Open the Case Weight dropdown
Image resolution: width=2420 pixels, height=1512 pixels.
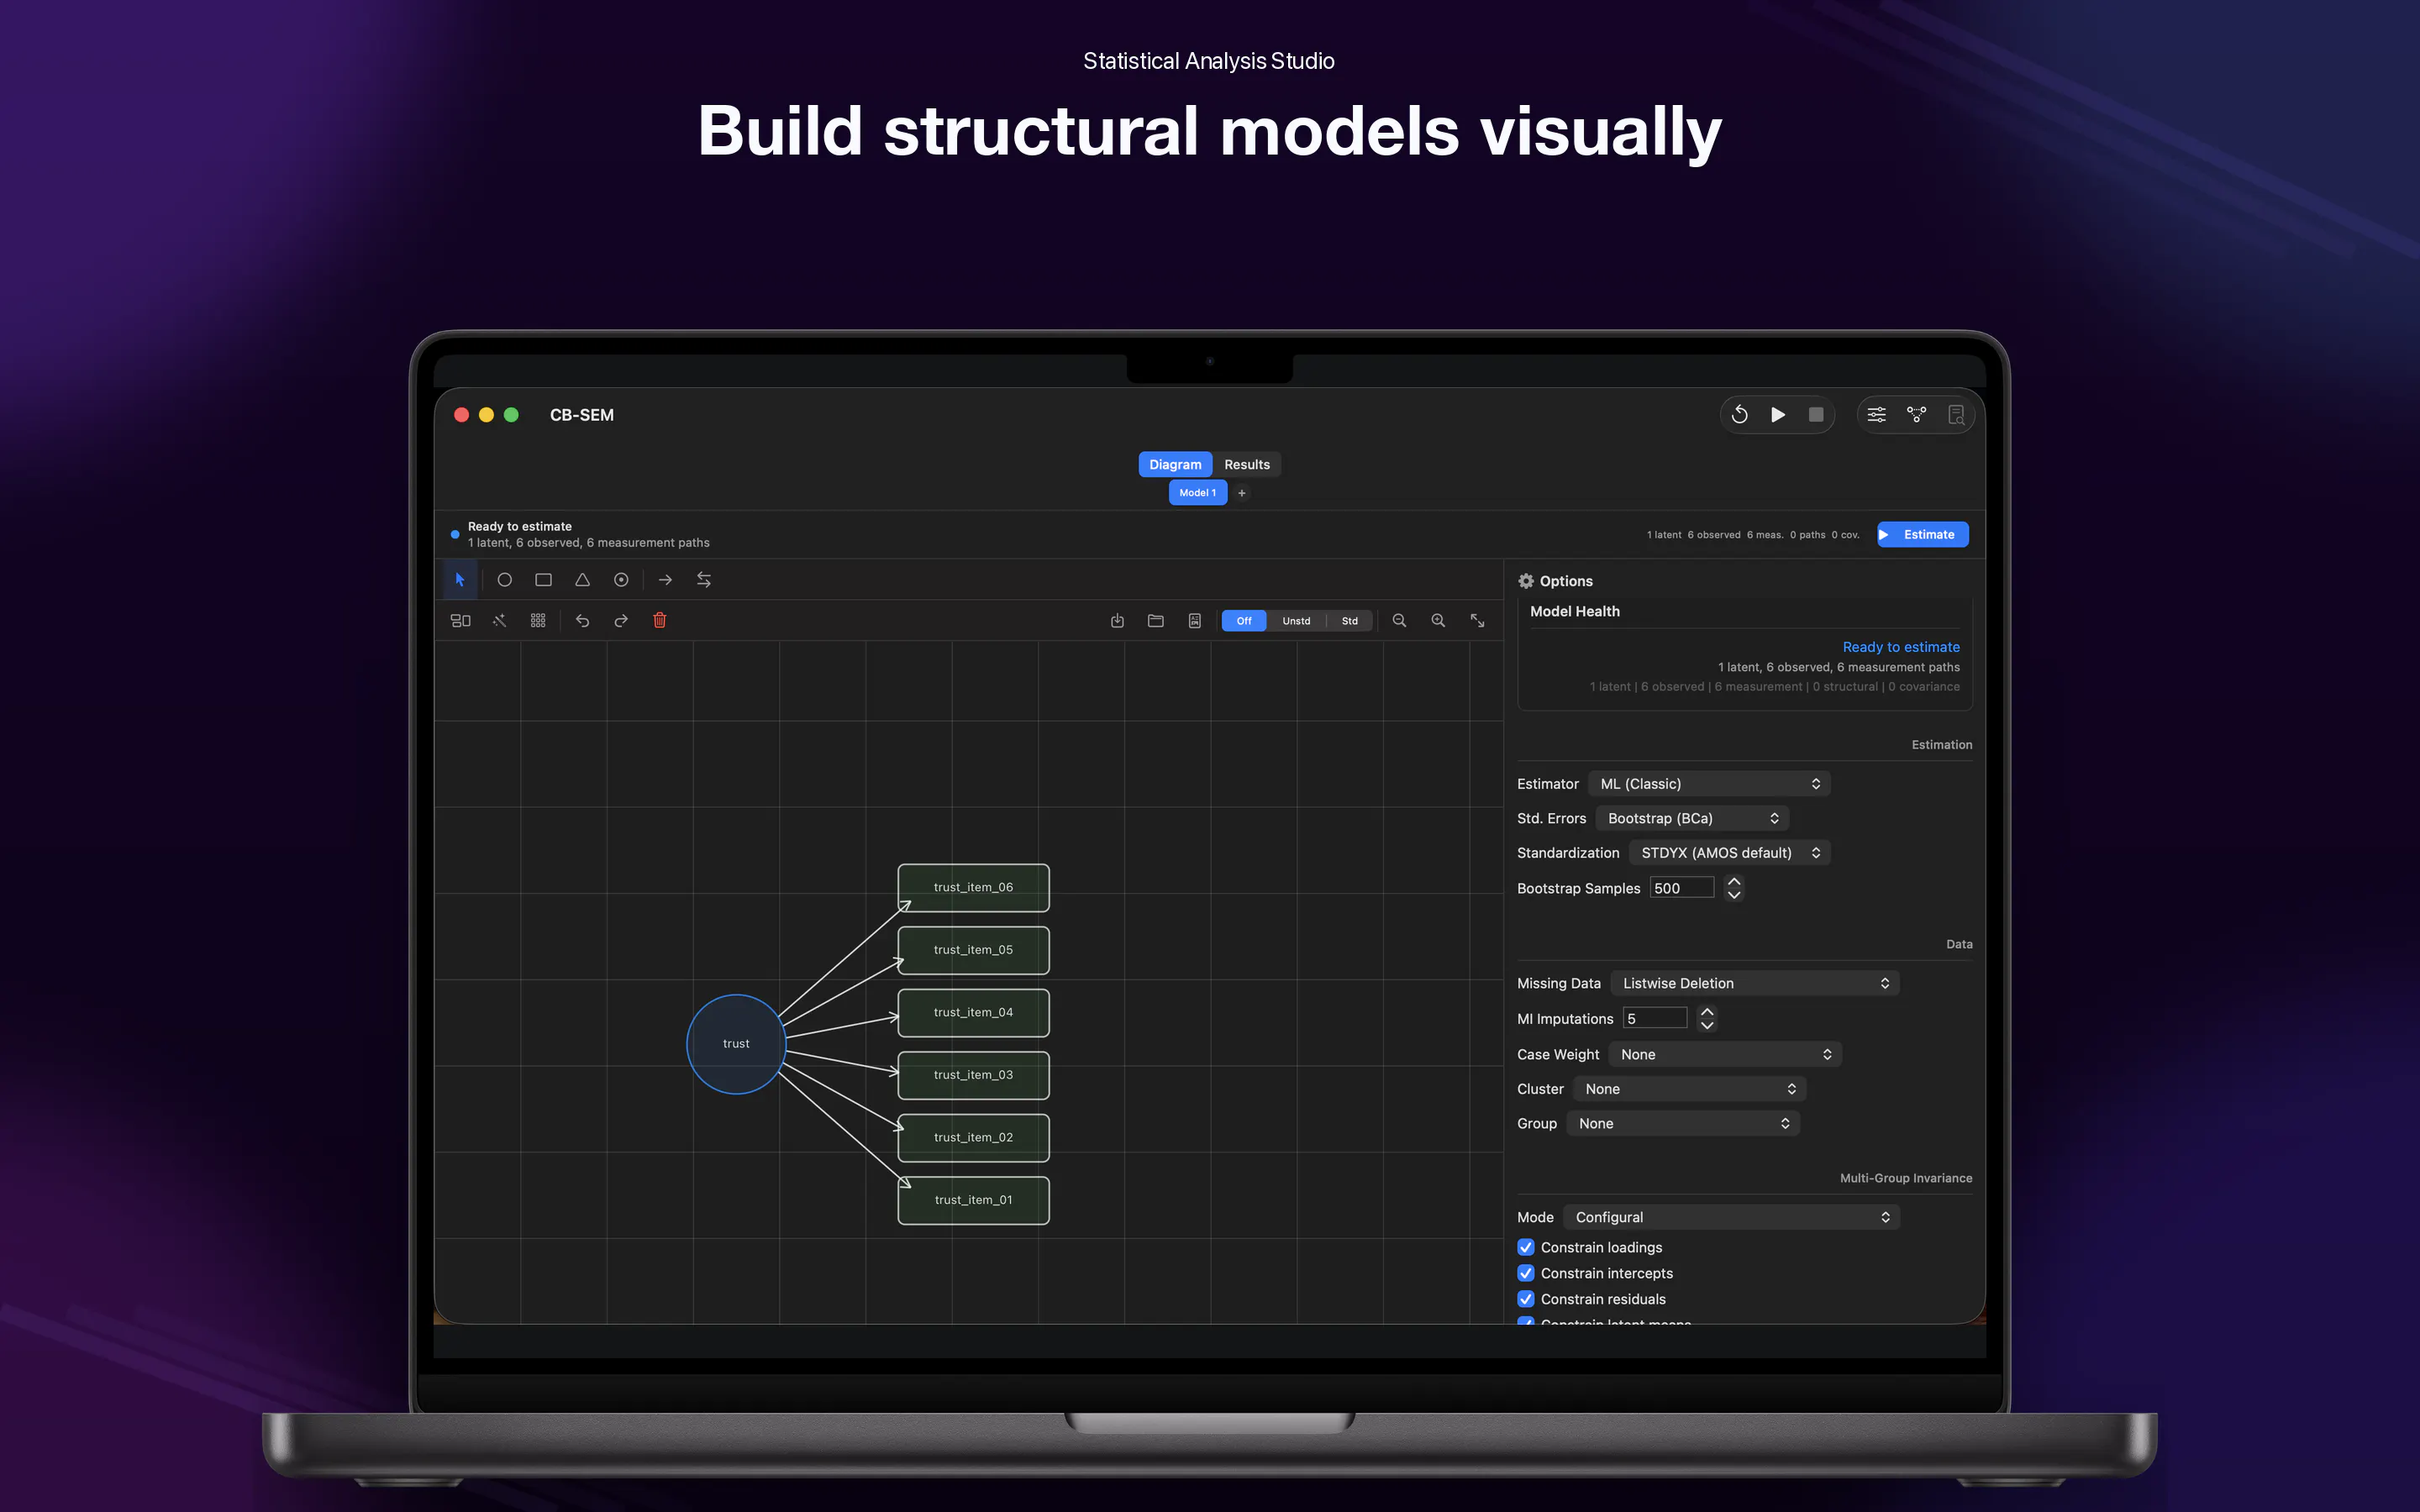1725,1054
